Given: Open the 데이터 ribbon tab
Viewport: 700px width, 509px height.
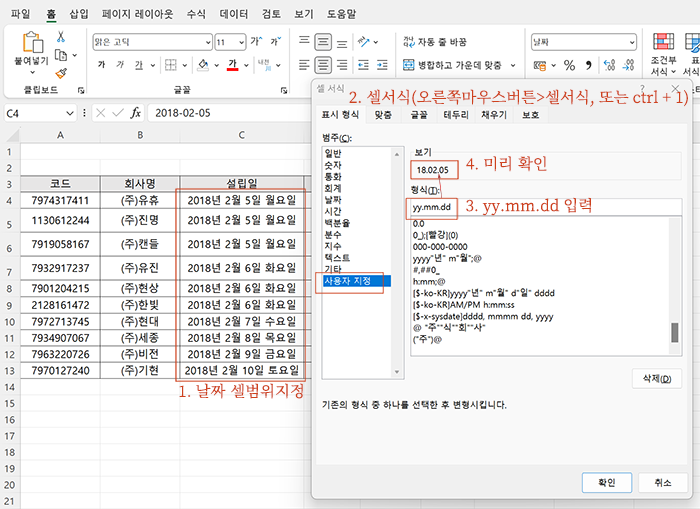Looking at the screenshot, I should 233,14.
